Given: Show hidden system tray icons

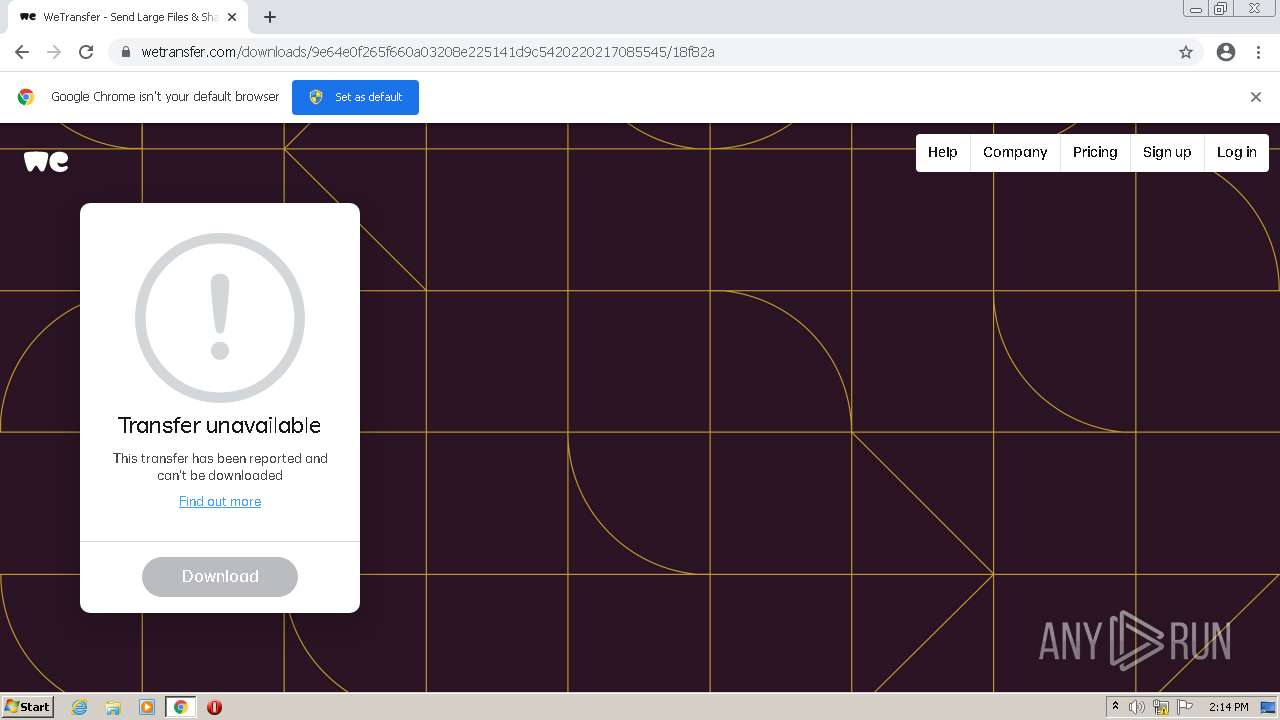Looking at the screenshot, I should (x=1115, y=707).
